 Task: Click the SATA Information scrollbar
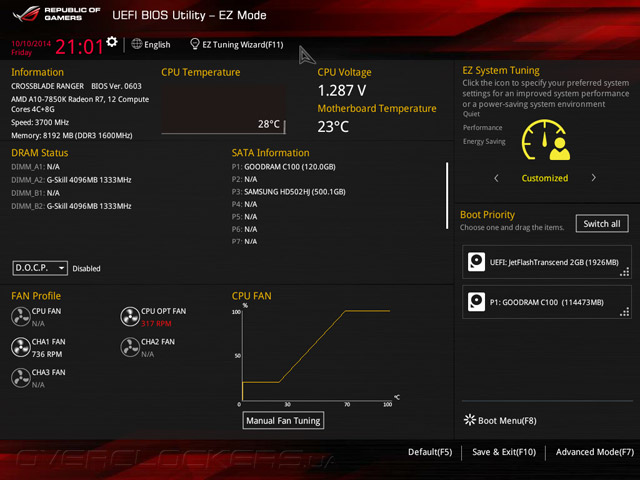point(447,196)
